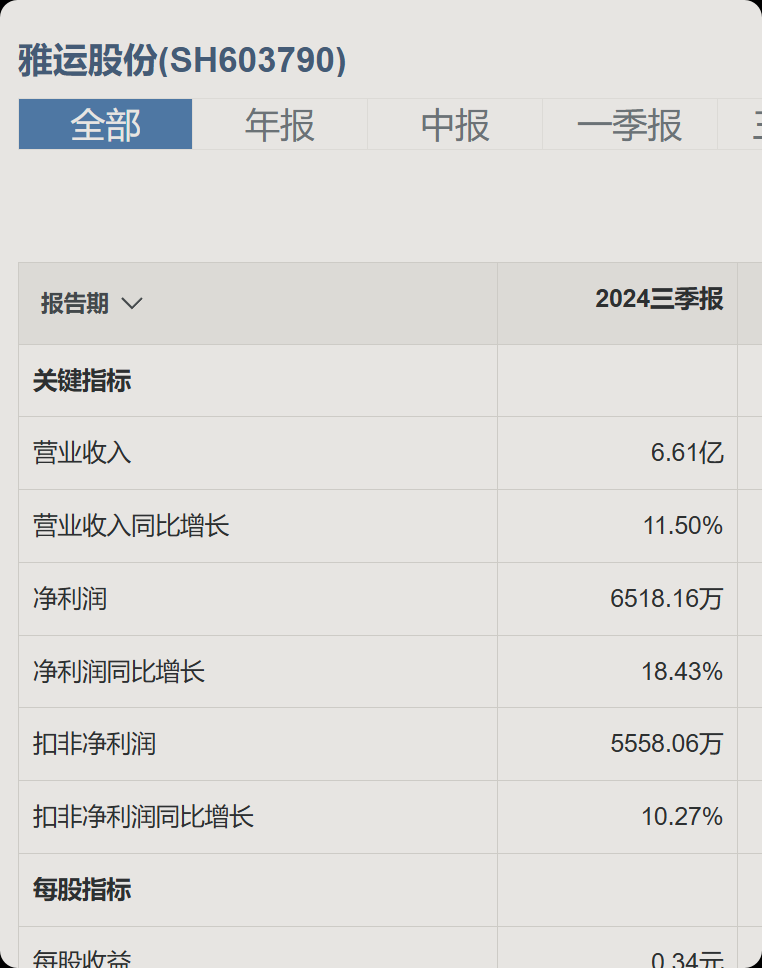Select the 0.34元 earnings per share value
762x968 pixels.
coord(687,959)
